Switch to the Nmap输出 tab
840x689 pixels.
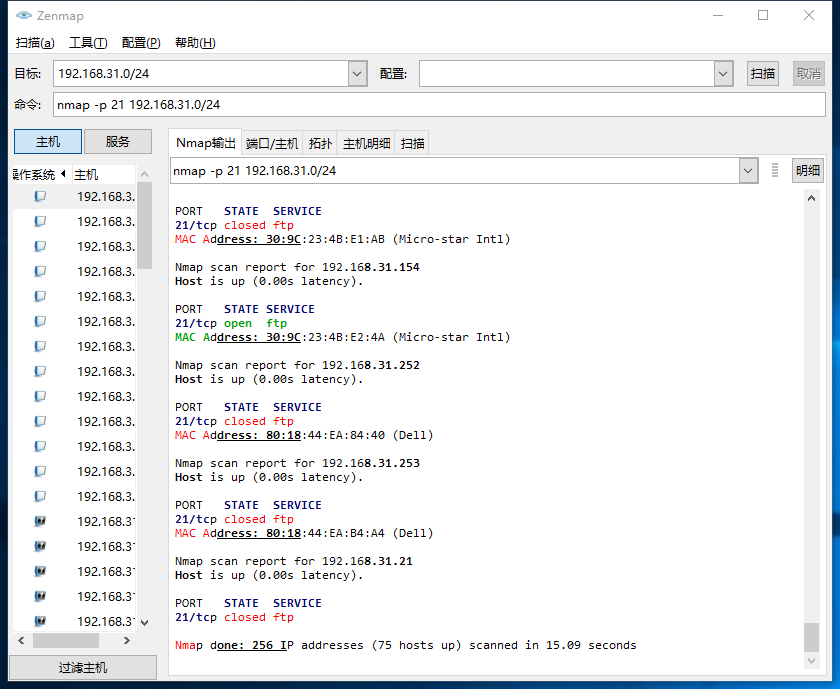coord(206,143)
